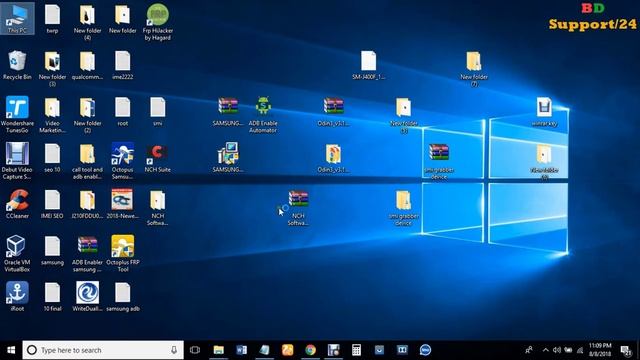Select the smi file icon
This screenshot has width=640, height=360.
coord(158,112)
